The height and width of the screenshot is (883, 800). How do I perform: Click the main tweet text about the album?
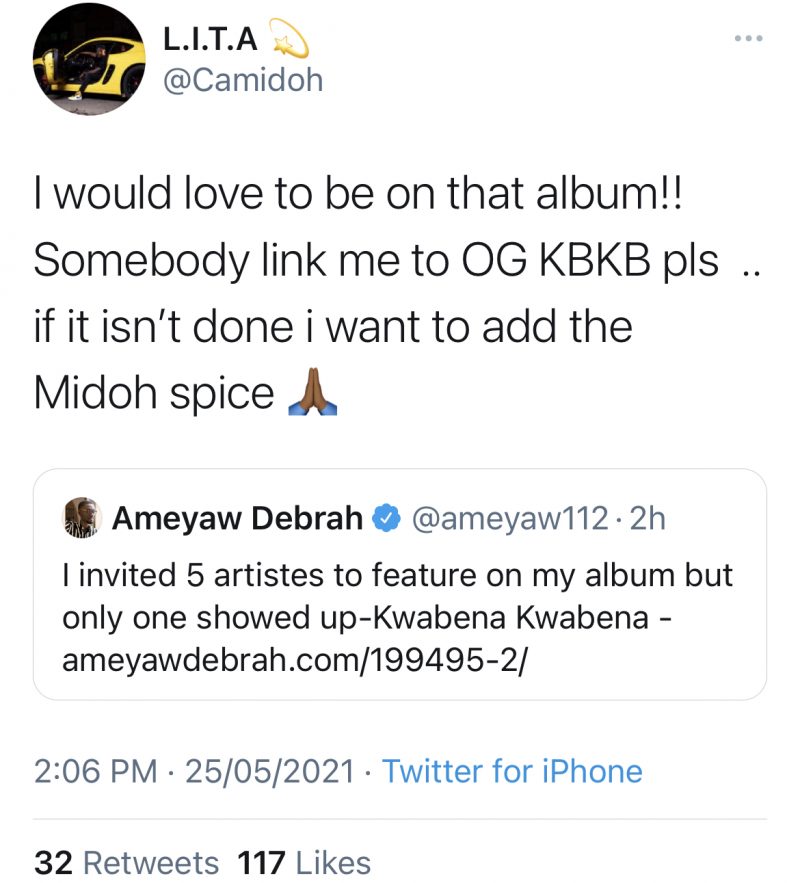pos(397,293)
